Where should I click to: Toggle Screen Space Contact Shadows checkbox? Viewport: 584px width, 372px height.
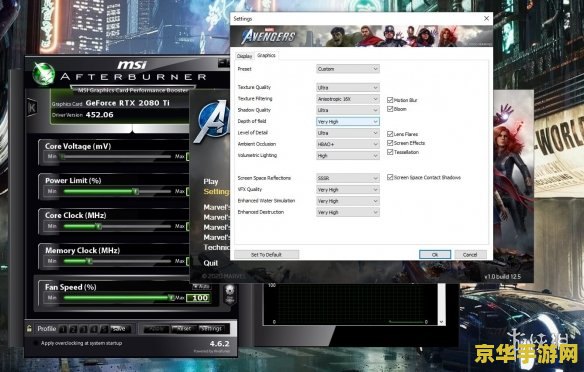click(390, 177)
